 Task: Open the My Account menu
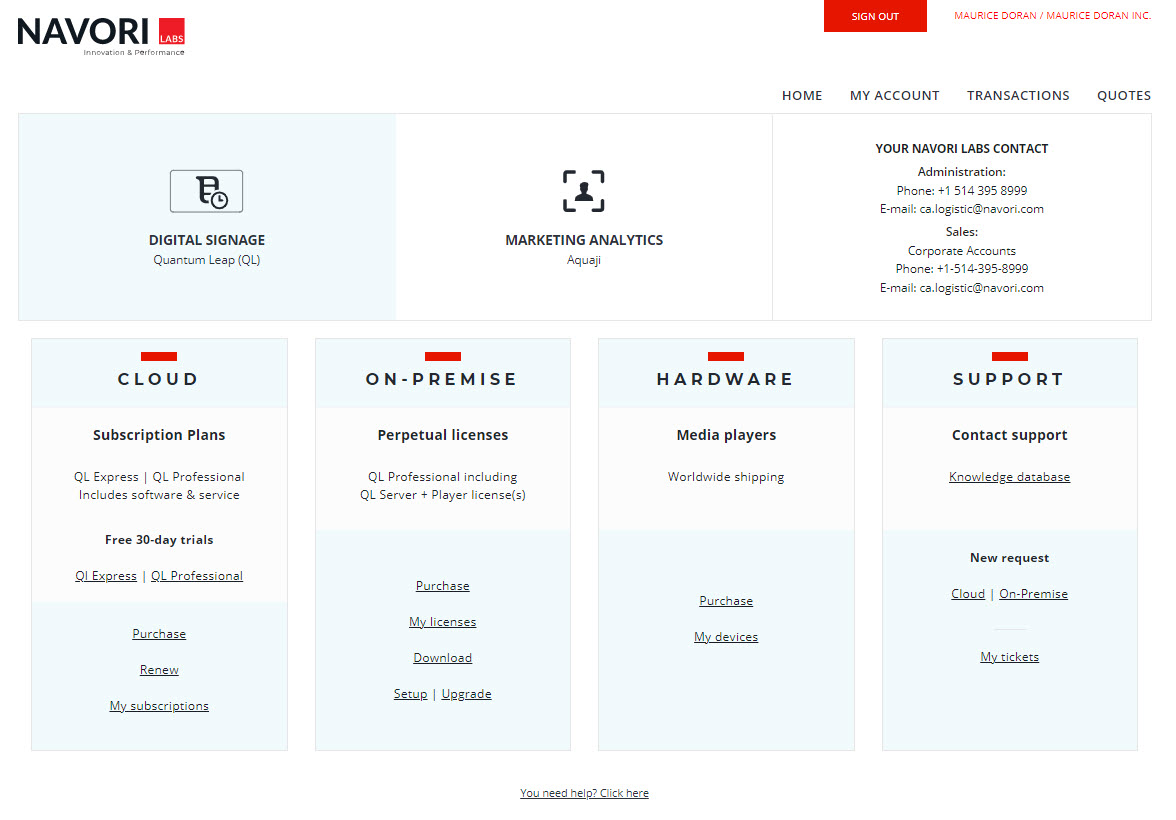coord(894,95)
